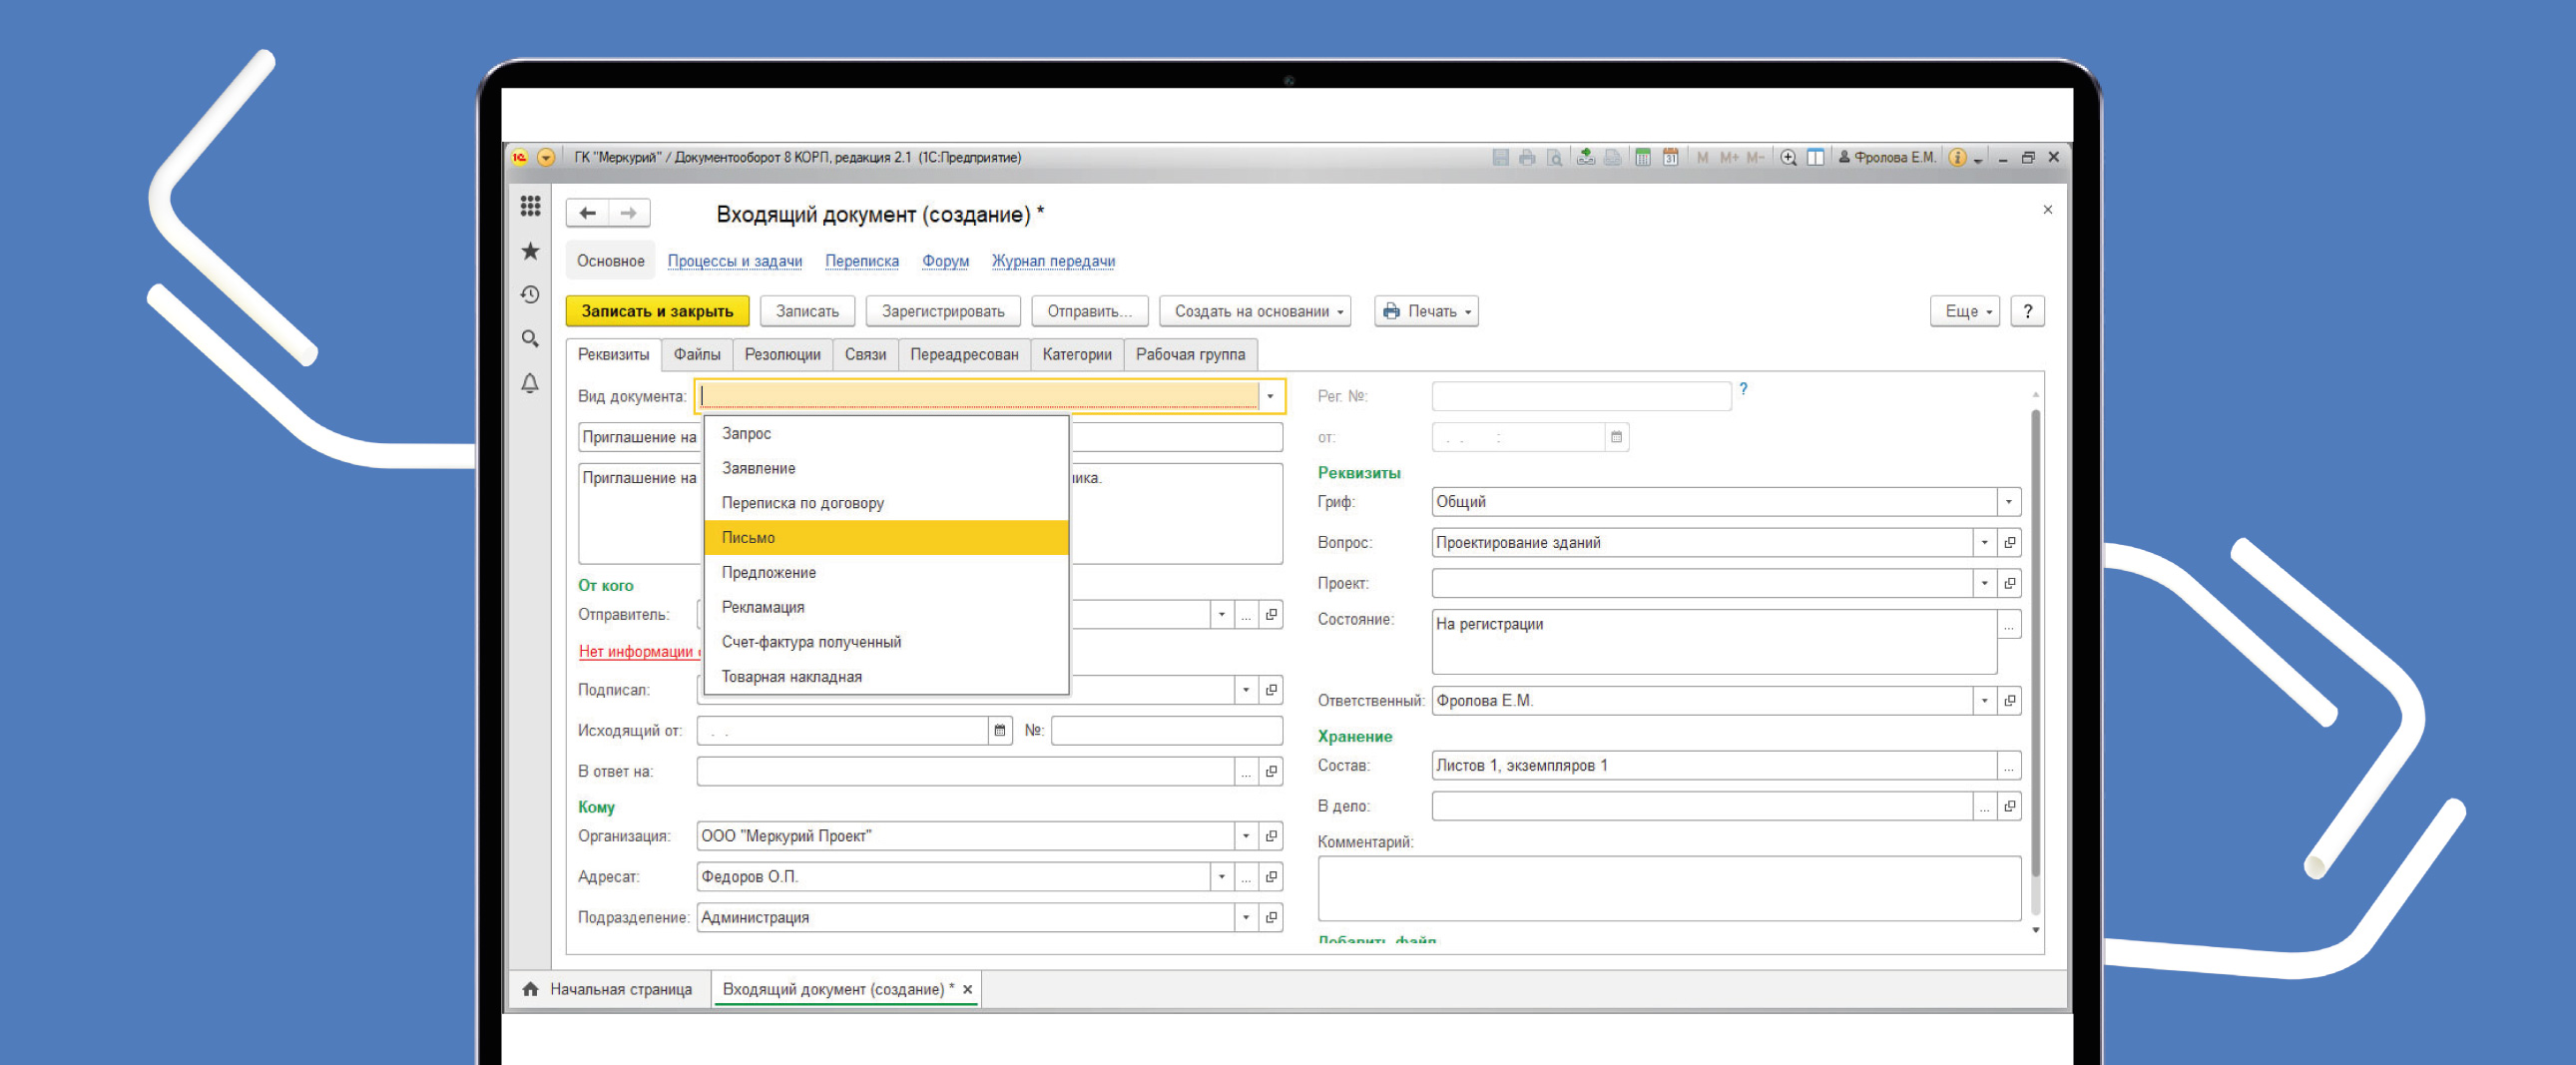Expand the Еще menu button
The height and width of the screenshot is (1065, 2576).
coord(1964,311)
